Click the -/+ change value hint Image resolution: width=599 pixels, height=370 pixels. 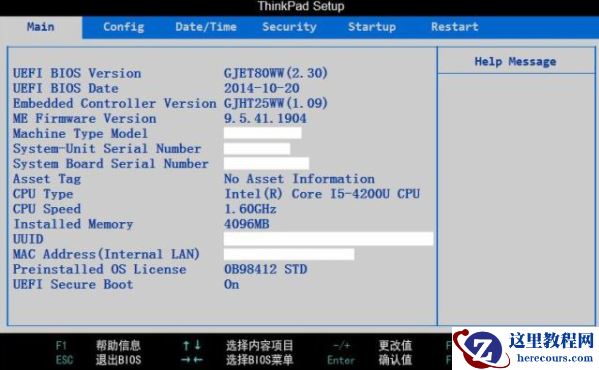(373, 346)
